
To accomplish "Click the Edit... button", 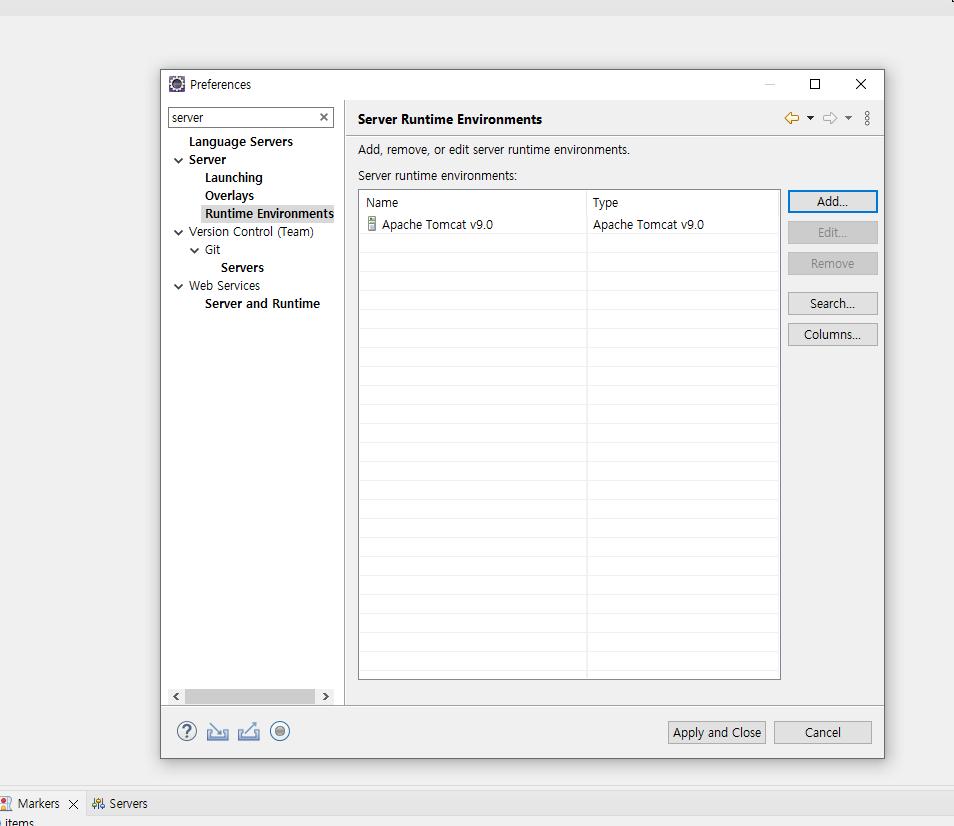I will 832,232.
